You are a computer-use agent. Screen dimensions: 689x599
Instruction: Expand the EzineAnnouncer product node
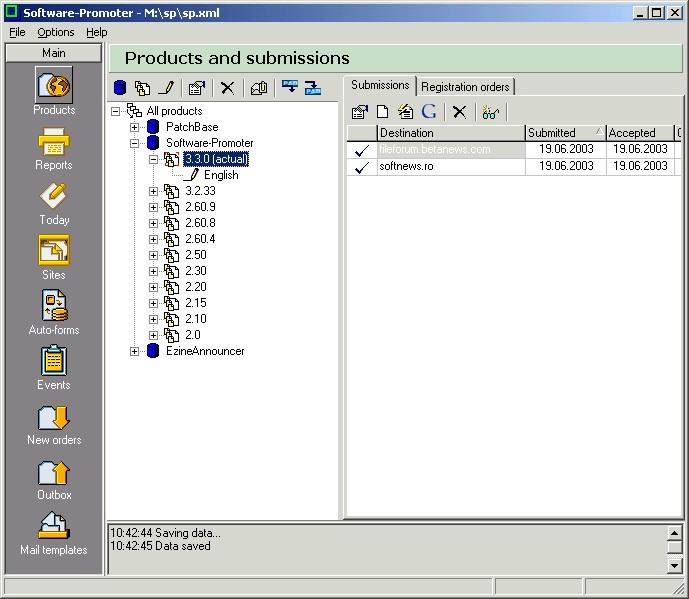[x=134, y=351]
